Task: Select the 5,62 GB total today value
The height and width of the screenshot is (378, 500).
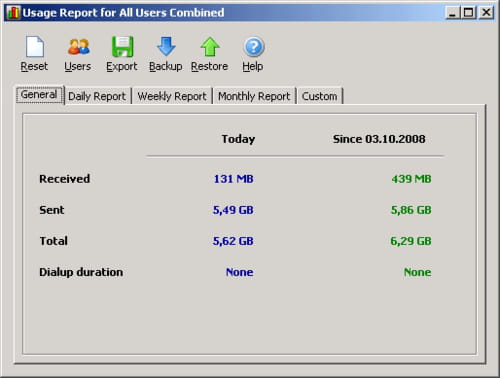Action: [233, 241]
